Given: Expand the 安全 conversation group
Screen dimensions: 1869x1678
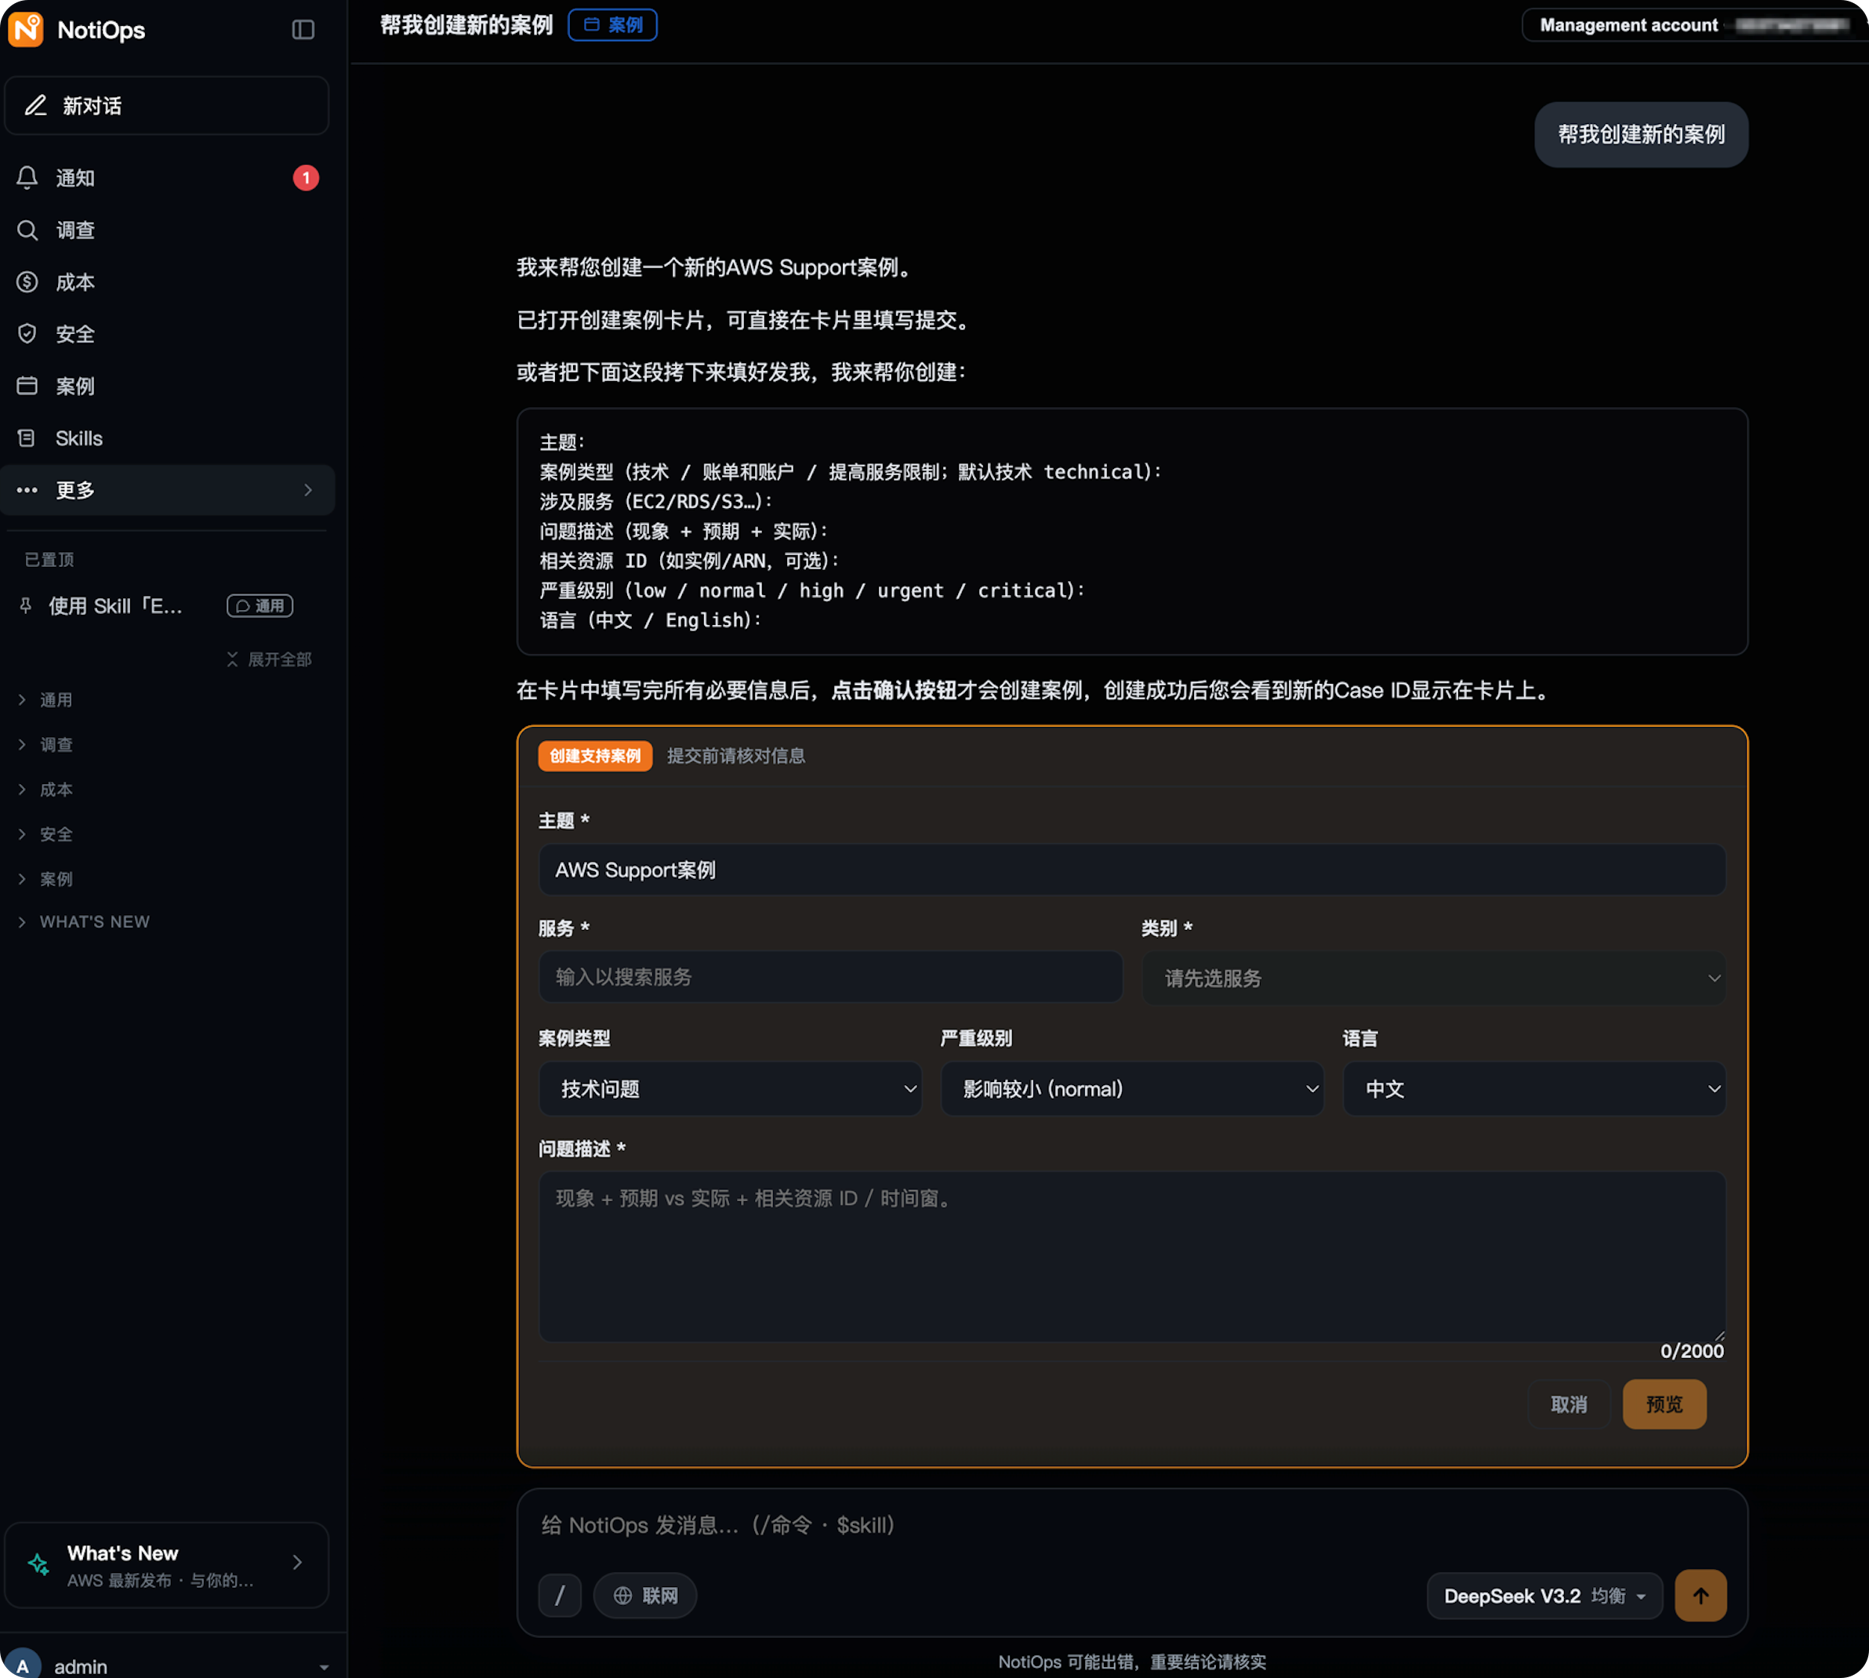Looking at the screenshot, I should [x=46, y=834].
